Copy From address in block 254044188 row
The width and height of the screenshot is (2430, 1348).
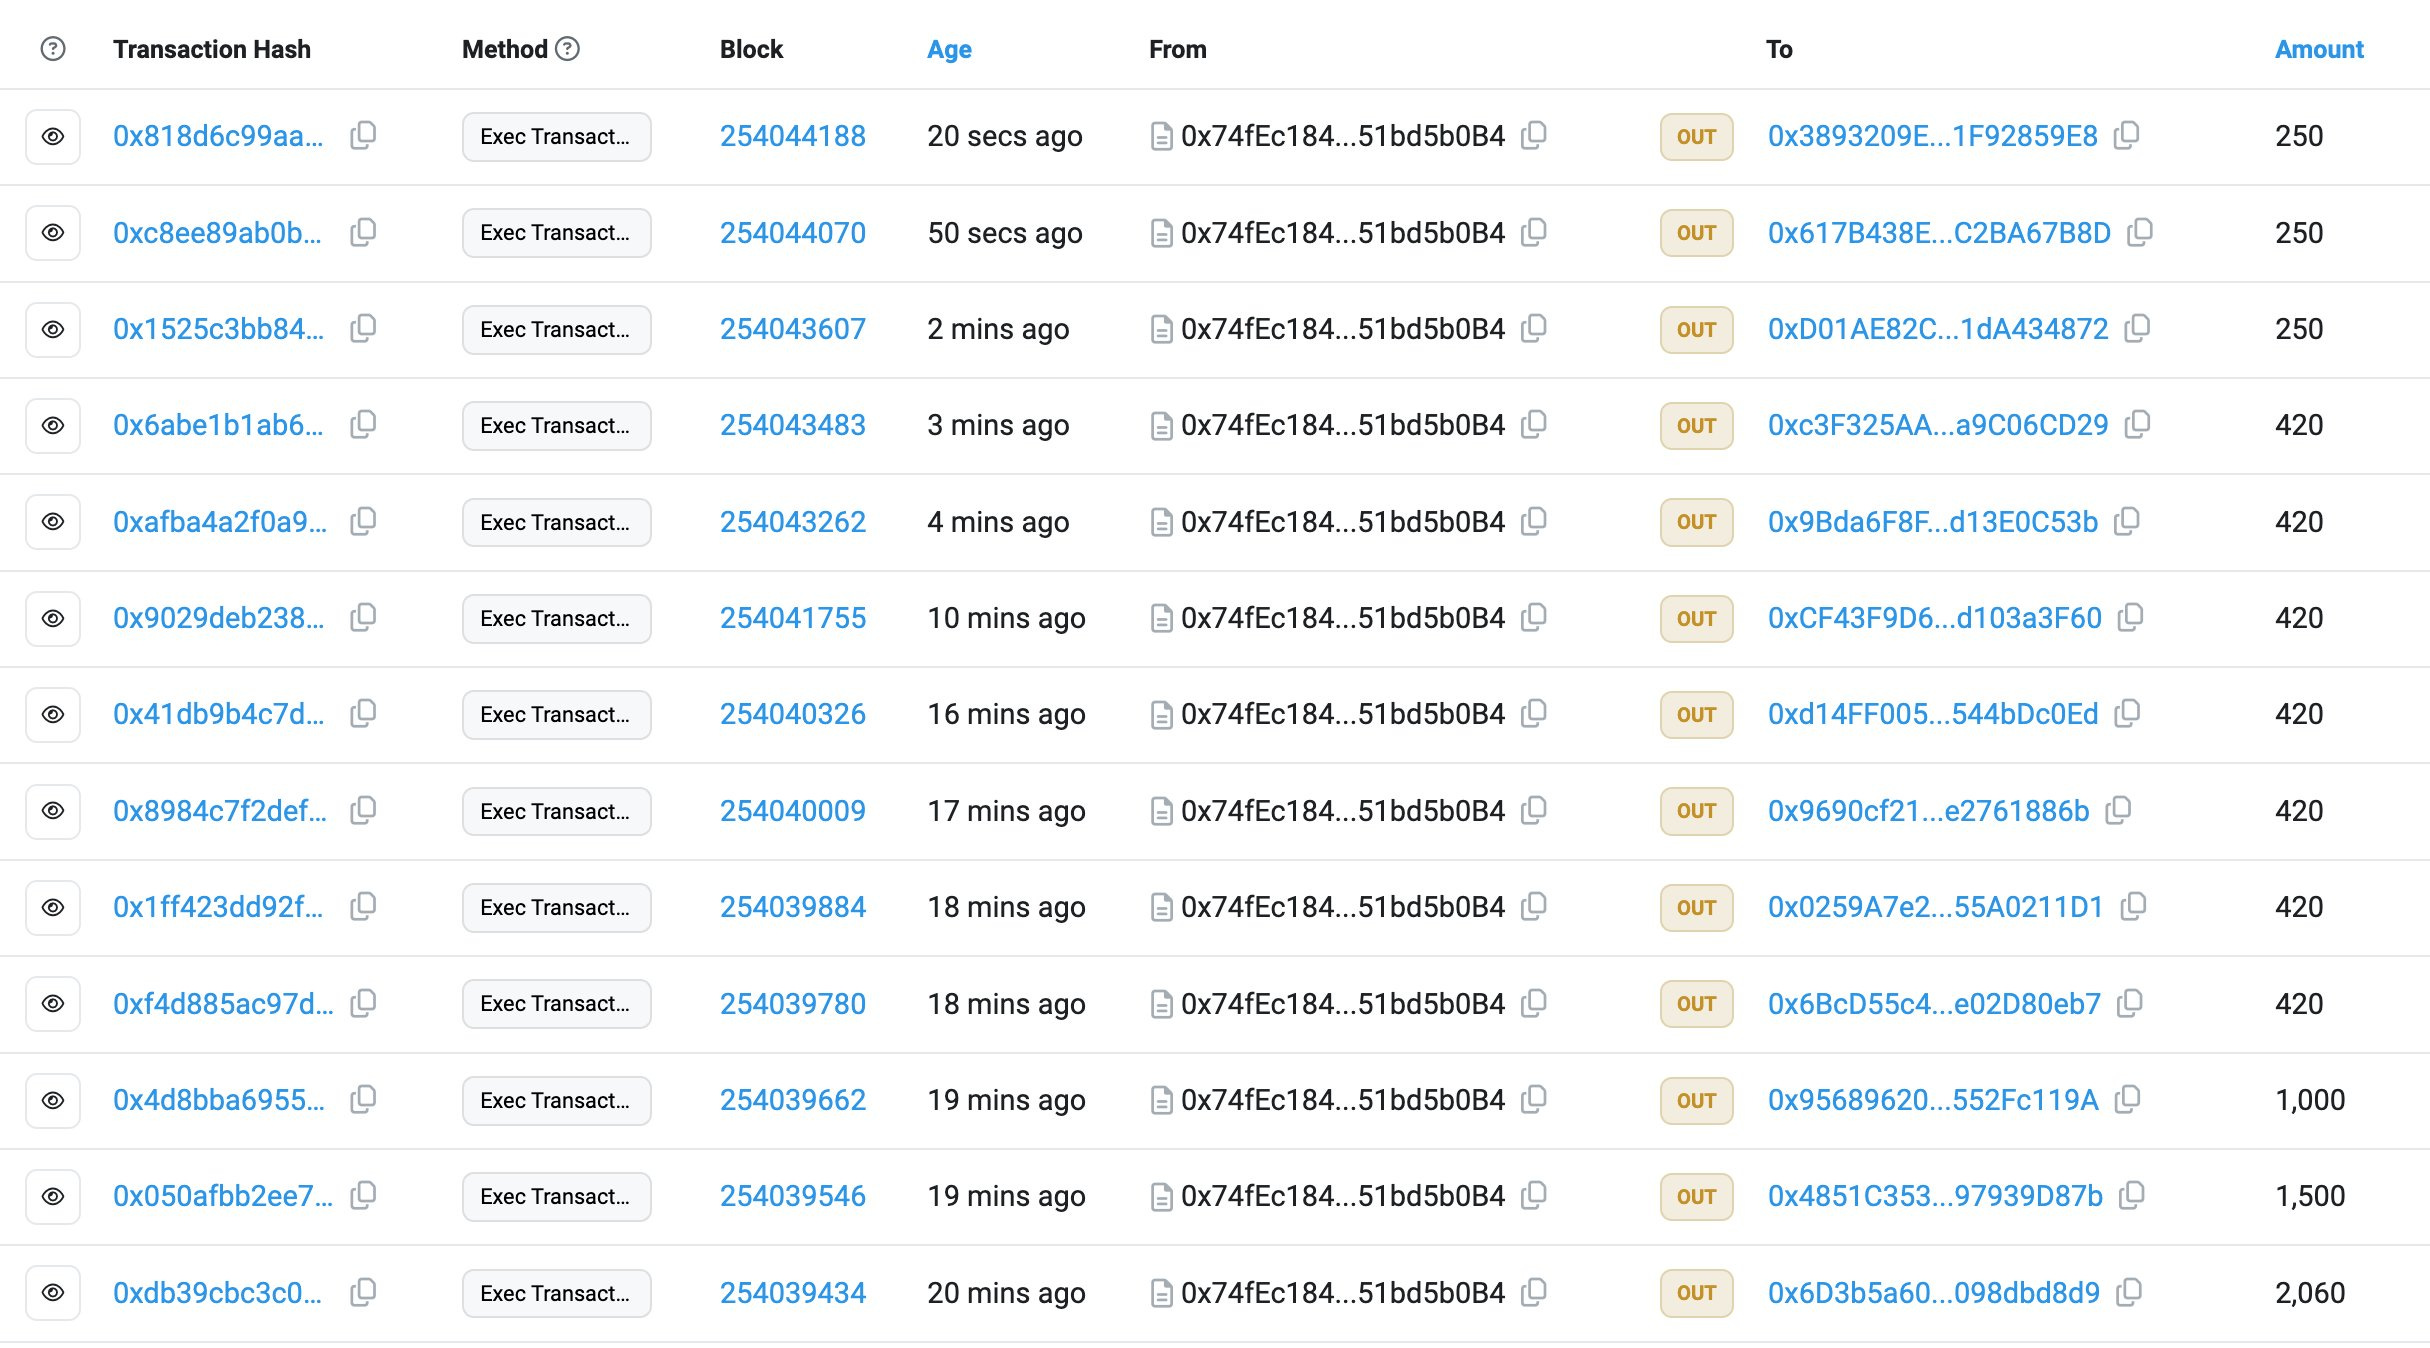(x=1534, y=136)
